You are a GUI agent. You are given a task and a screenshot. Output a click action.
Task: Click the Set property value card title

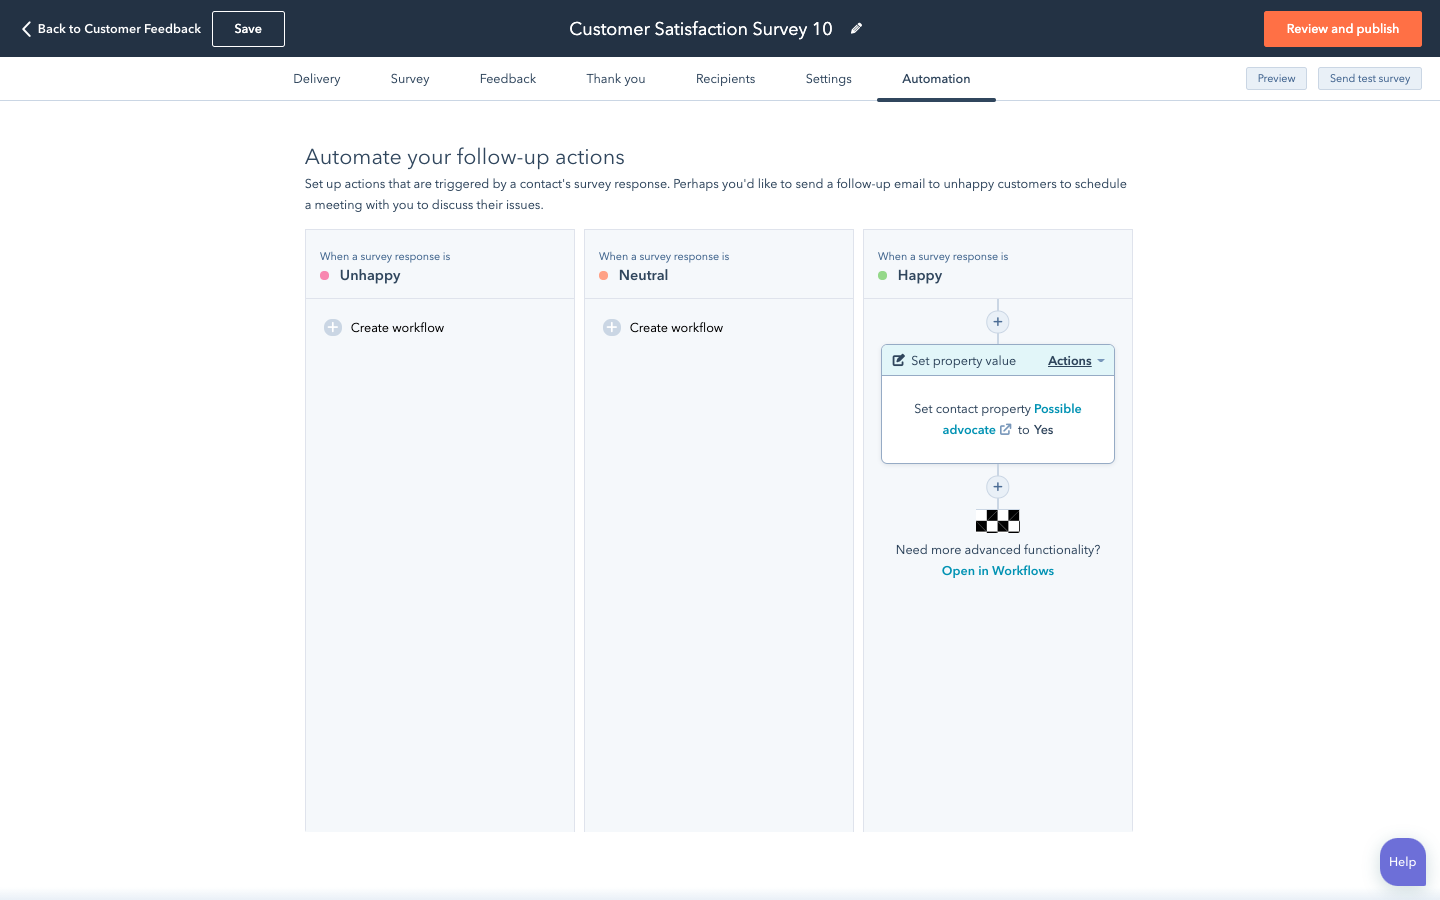pyautogui.click(x=963, y=361)
